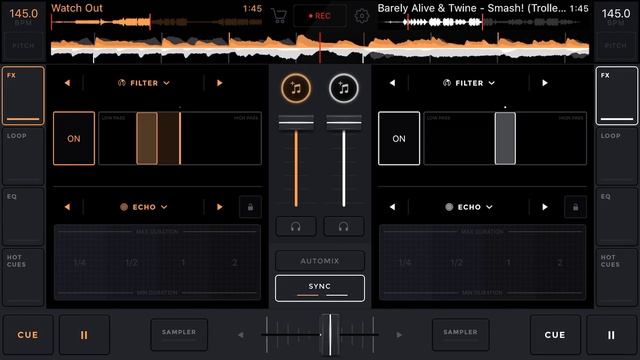Start recording with the REC button

point(320,16)
